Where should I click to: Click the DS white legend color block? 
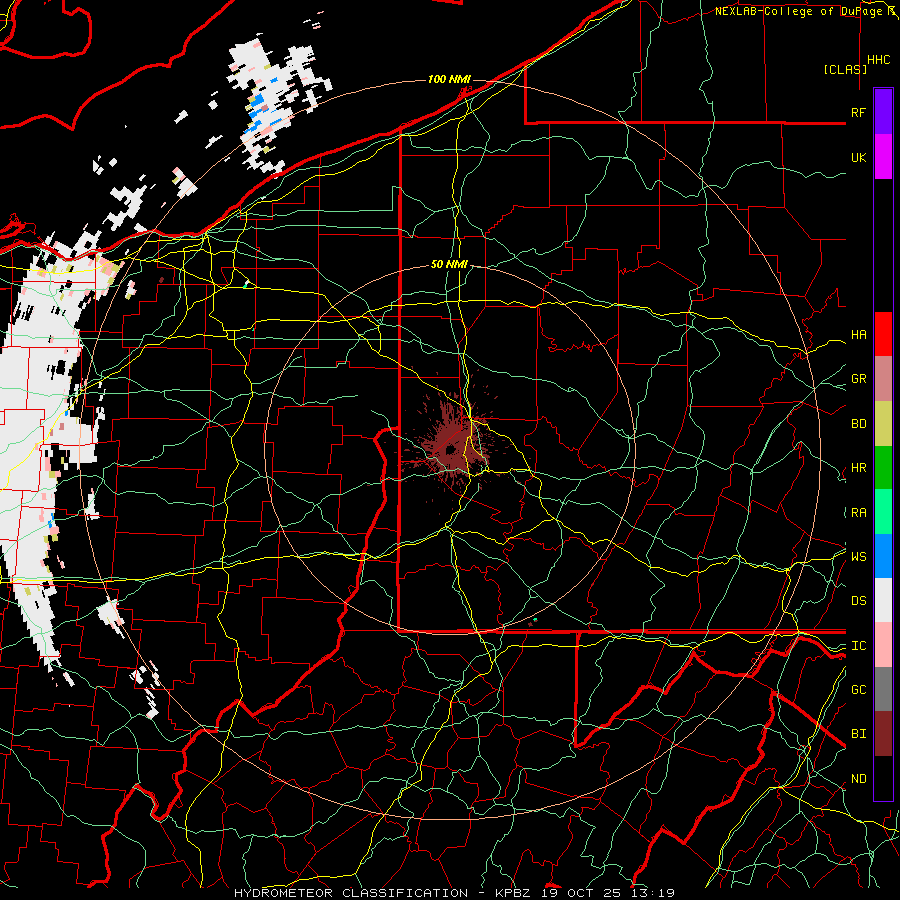click(x=883, y=600)
